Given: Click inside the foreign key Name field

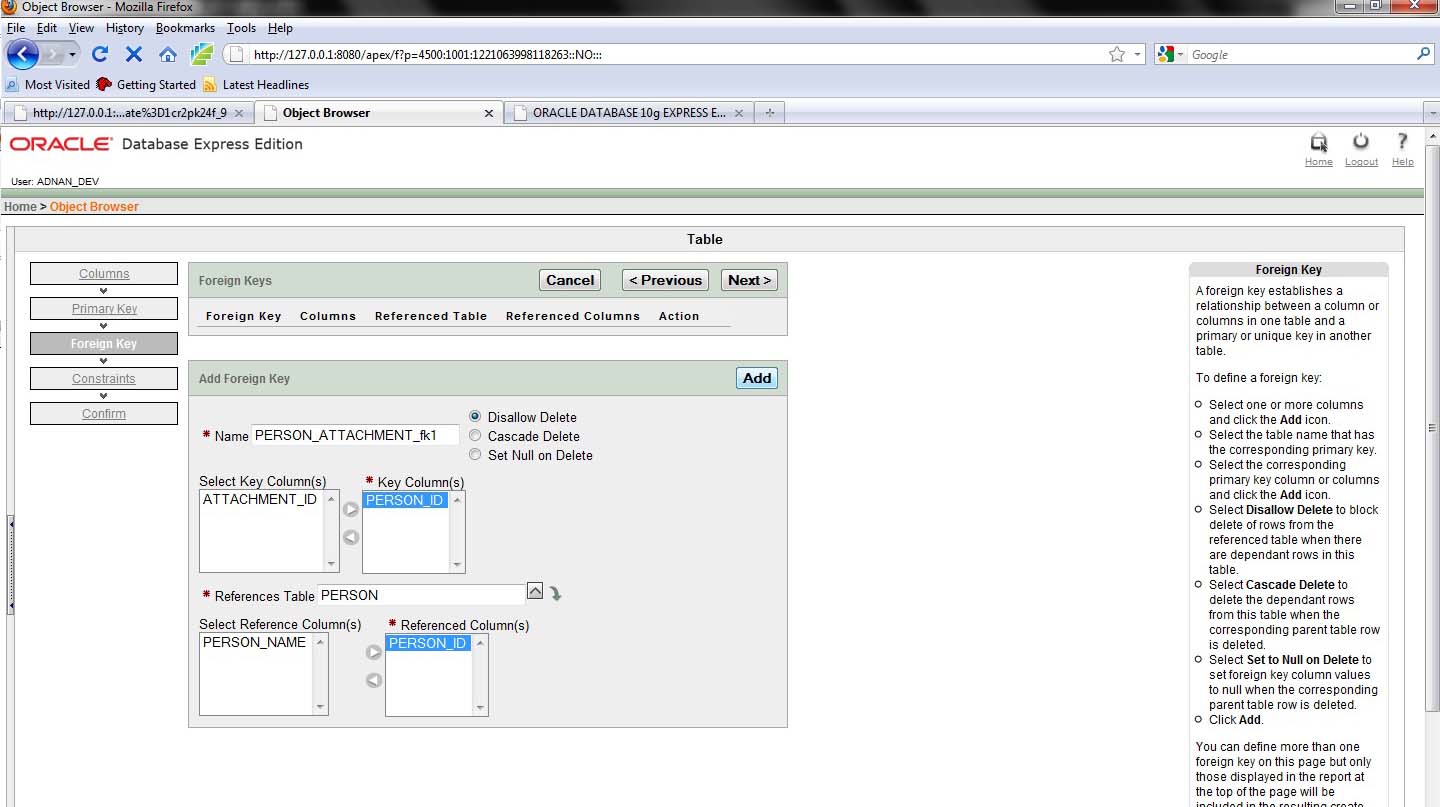Looking at the screenshot, I should (x=355, y=435).
